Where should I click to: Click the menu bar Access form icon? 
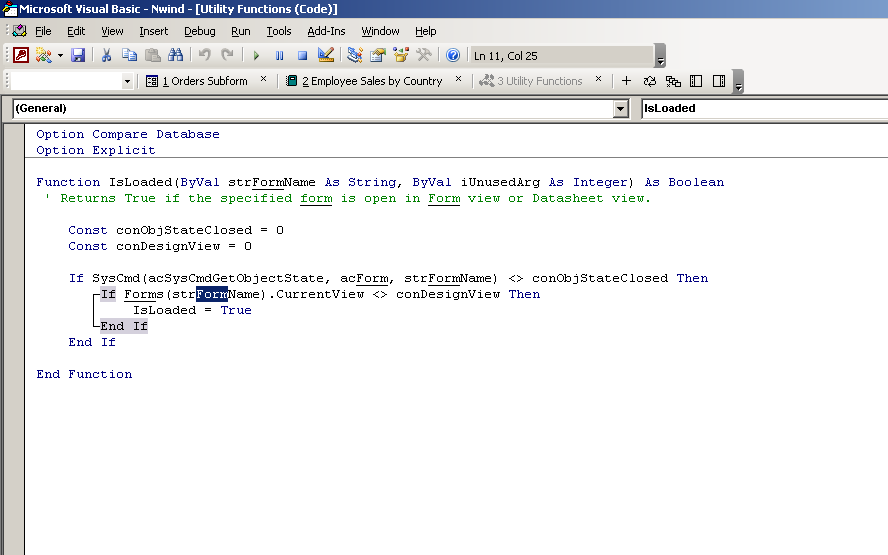[20, 31]
